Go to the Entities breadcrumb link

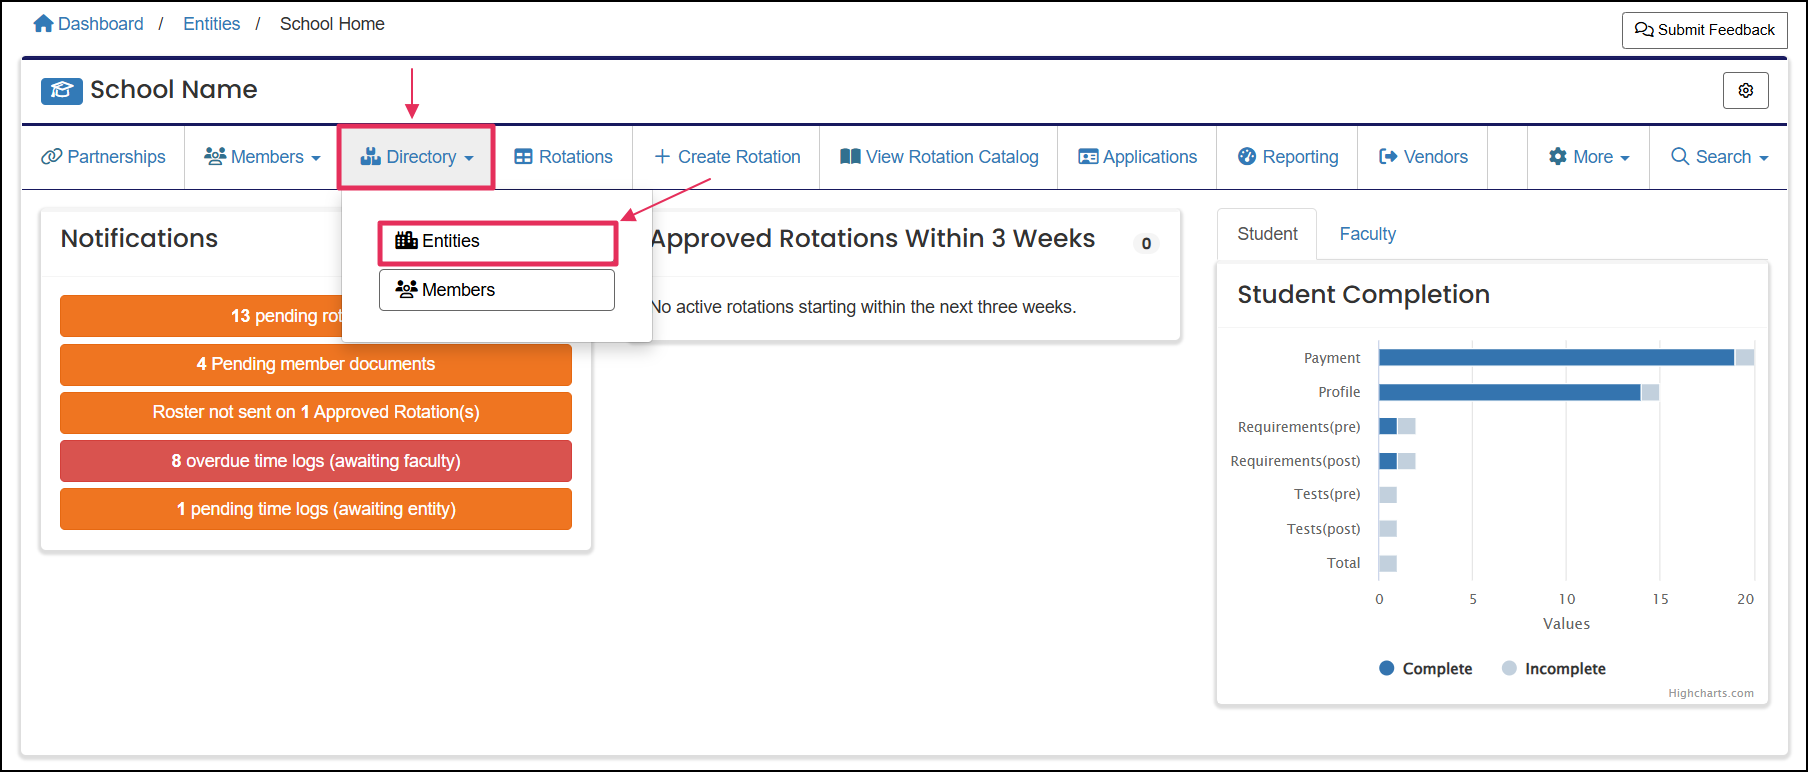211,23
